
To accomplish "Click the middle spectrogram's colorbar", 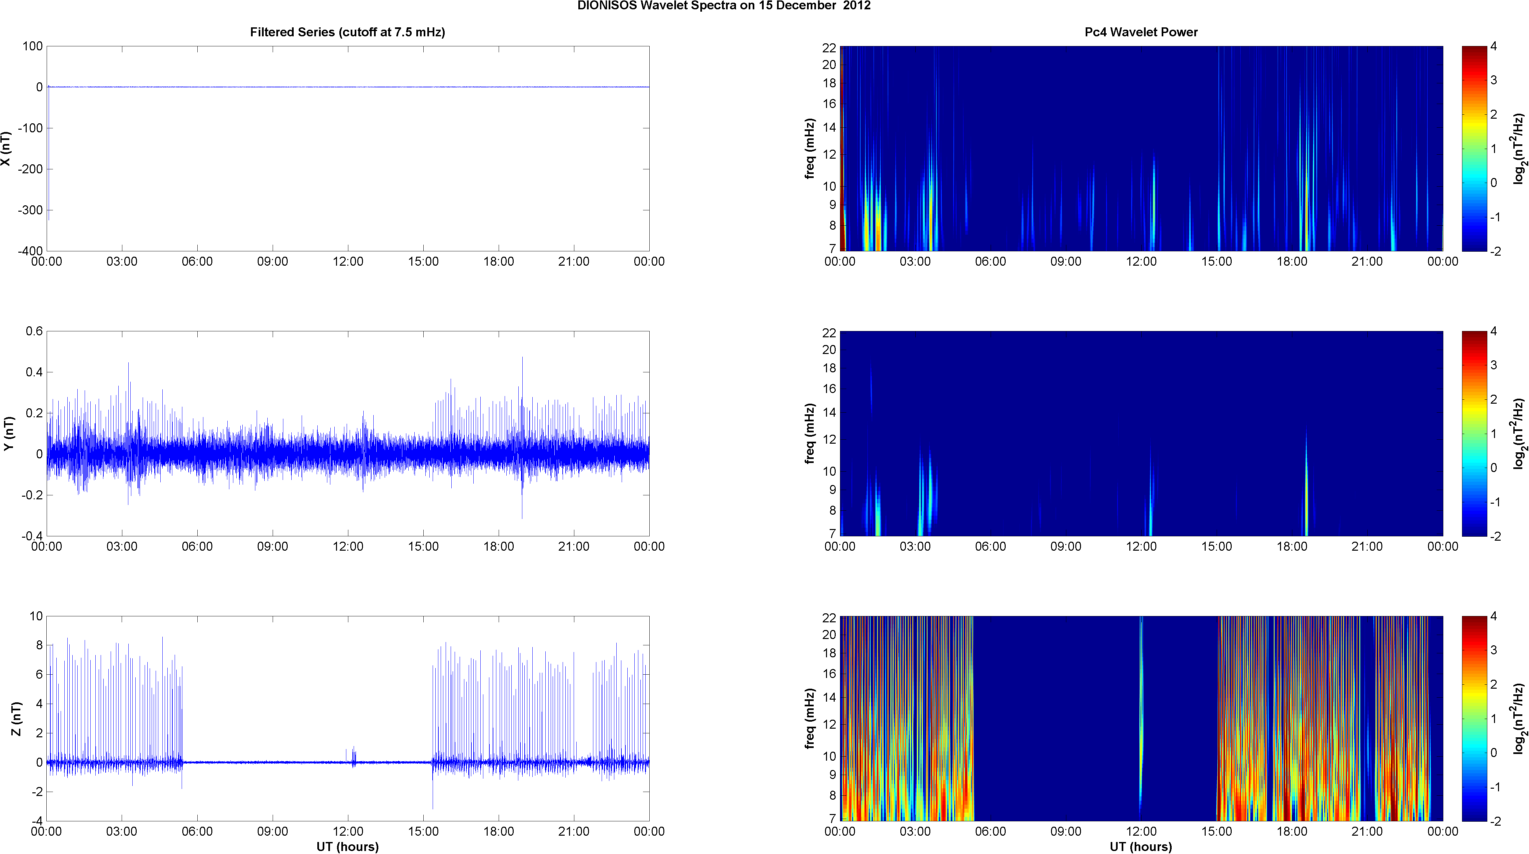I will pyautogui.click(x=1474, y=433).
